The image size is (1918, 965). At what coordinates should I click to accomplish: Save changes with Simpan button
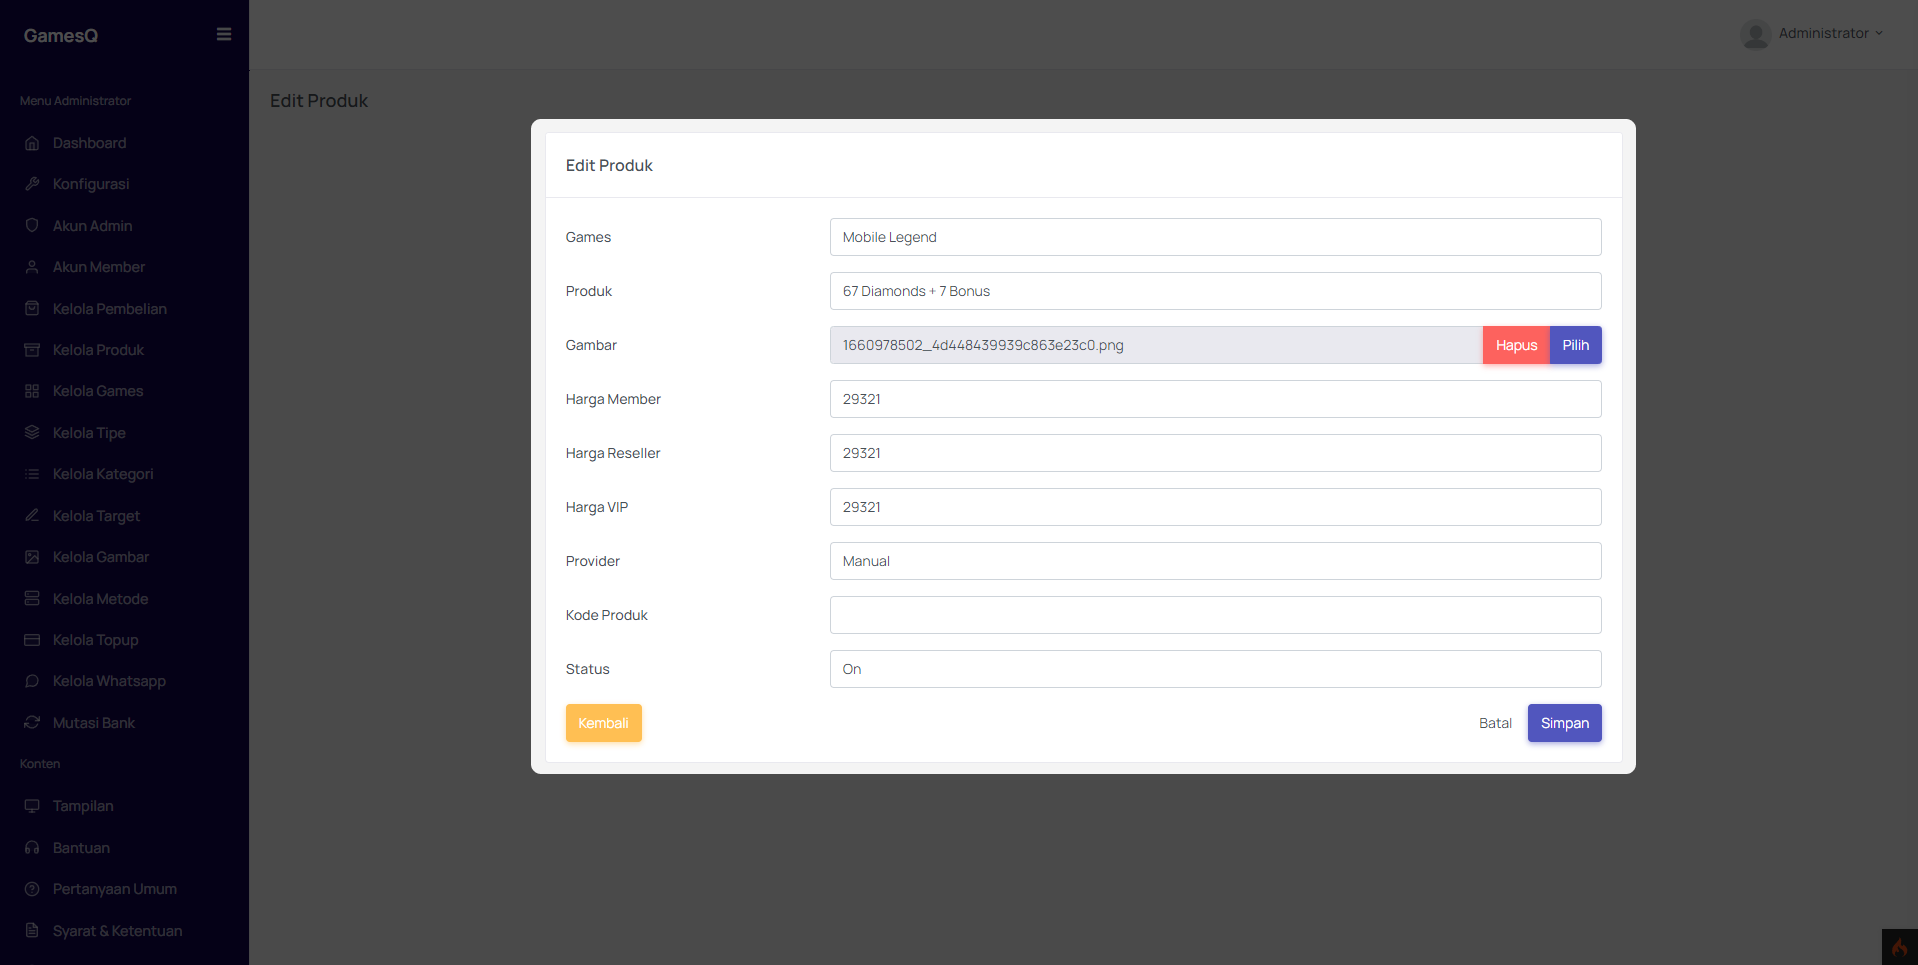(1565, 723)
